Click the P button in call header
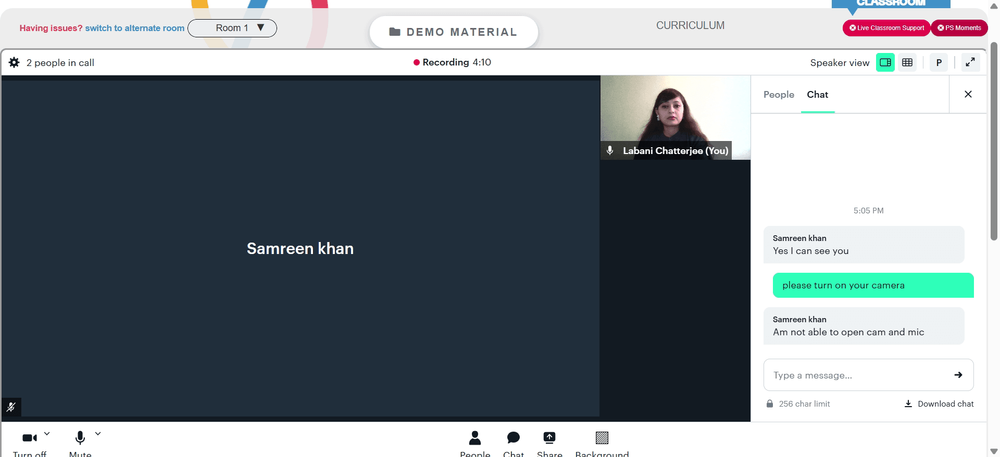The image size is (1000, 457). point(939,62)
